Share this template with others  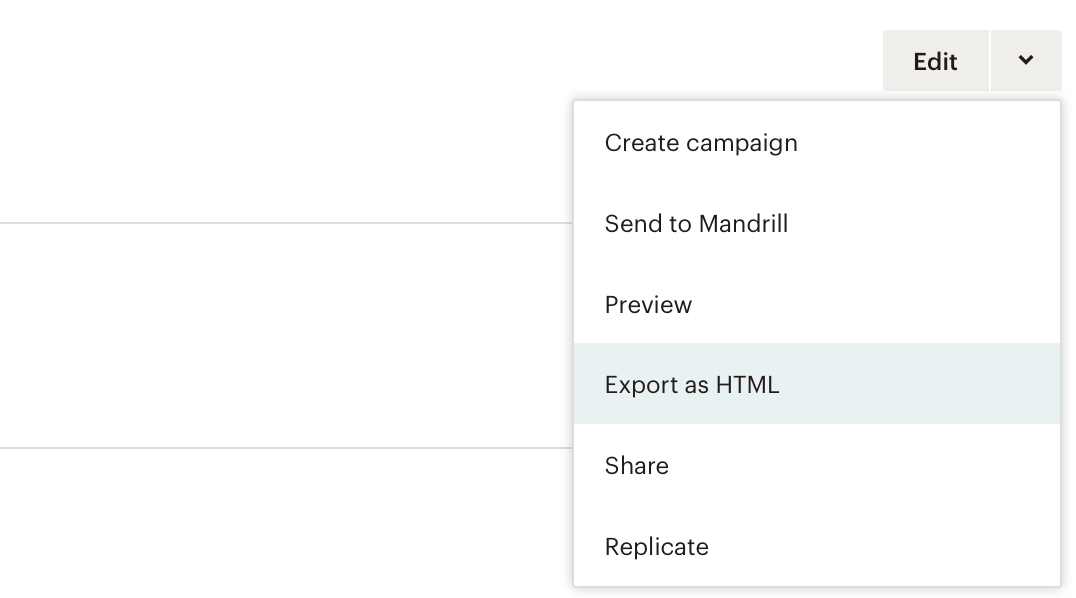click(636, 466)
